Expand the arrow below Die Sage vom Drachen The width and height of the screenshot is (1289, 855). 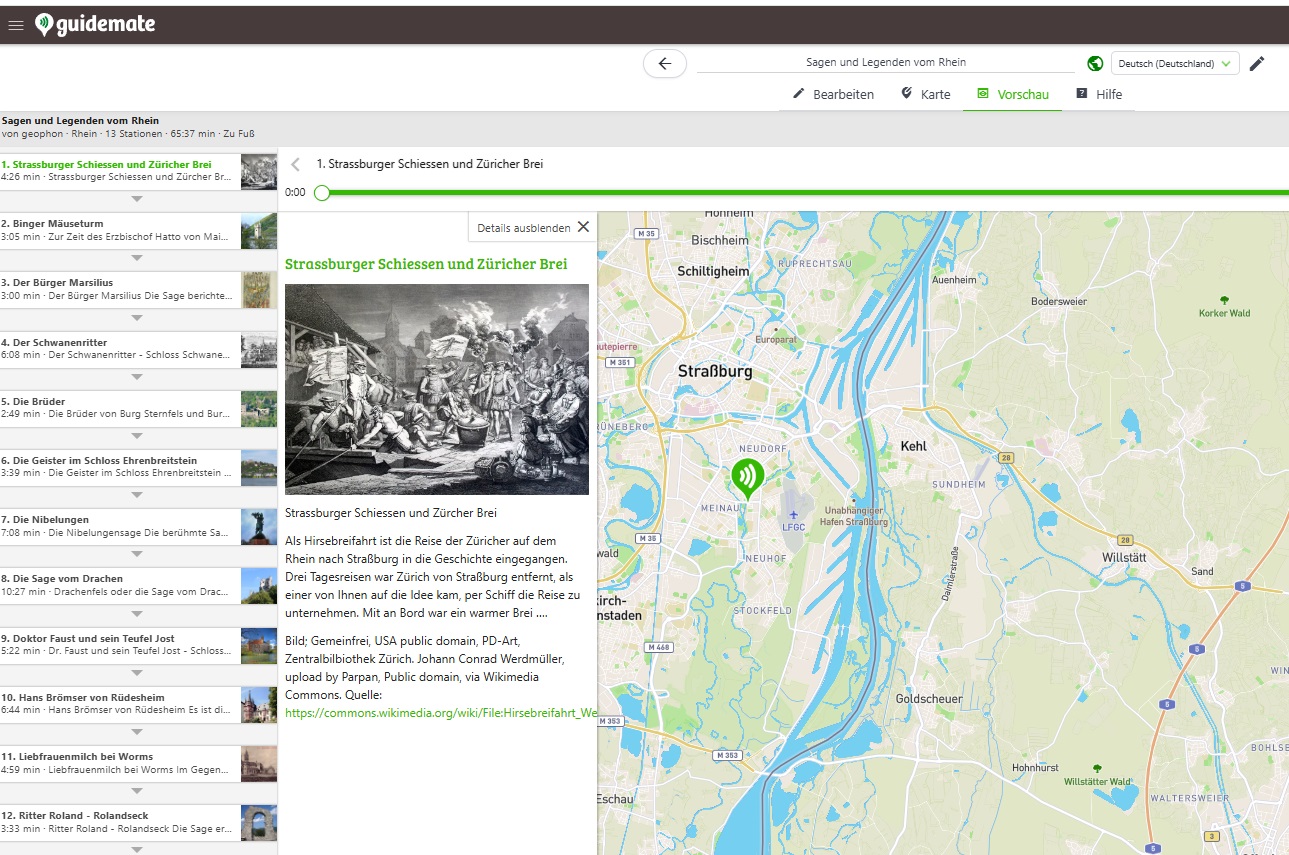pyautogui.click(x=138, y=614)
